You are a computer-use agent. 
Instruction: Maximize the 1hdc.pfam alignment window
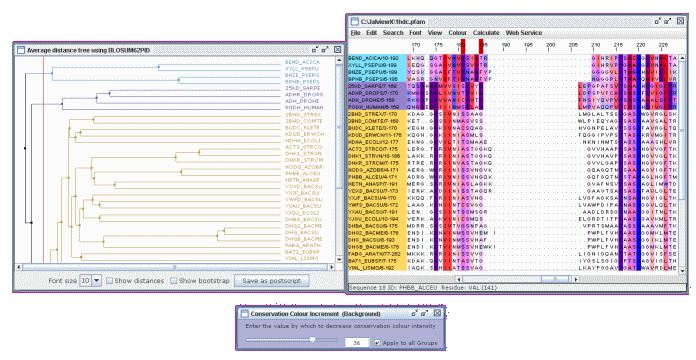[x=668, y=21]
